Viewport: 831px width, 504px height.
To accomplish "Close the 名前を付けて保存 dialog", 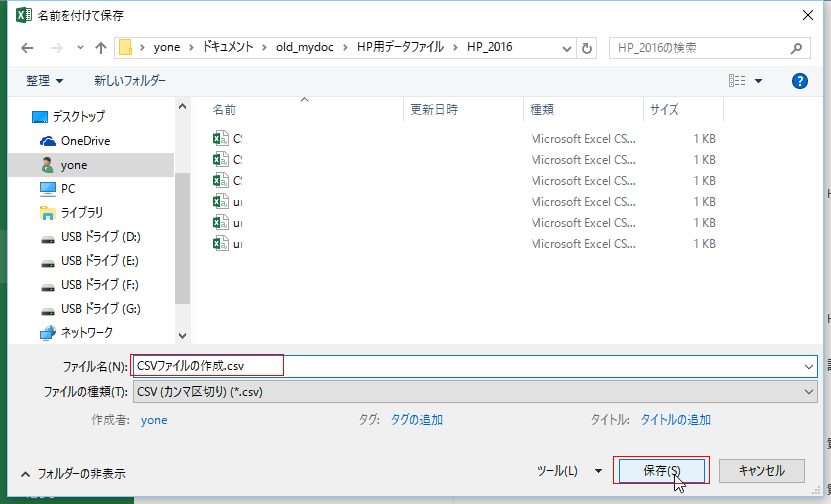I will 808,15.
